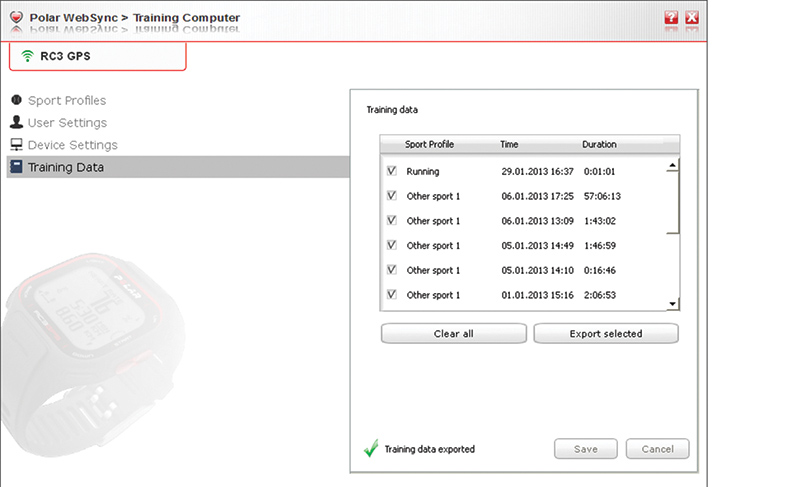This screenshot has height=487, width=800.
Task: Select Training Data menu item
Action: [x=178, y=167]
